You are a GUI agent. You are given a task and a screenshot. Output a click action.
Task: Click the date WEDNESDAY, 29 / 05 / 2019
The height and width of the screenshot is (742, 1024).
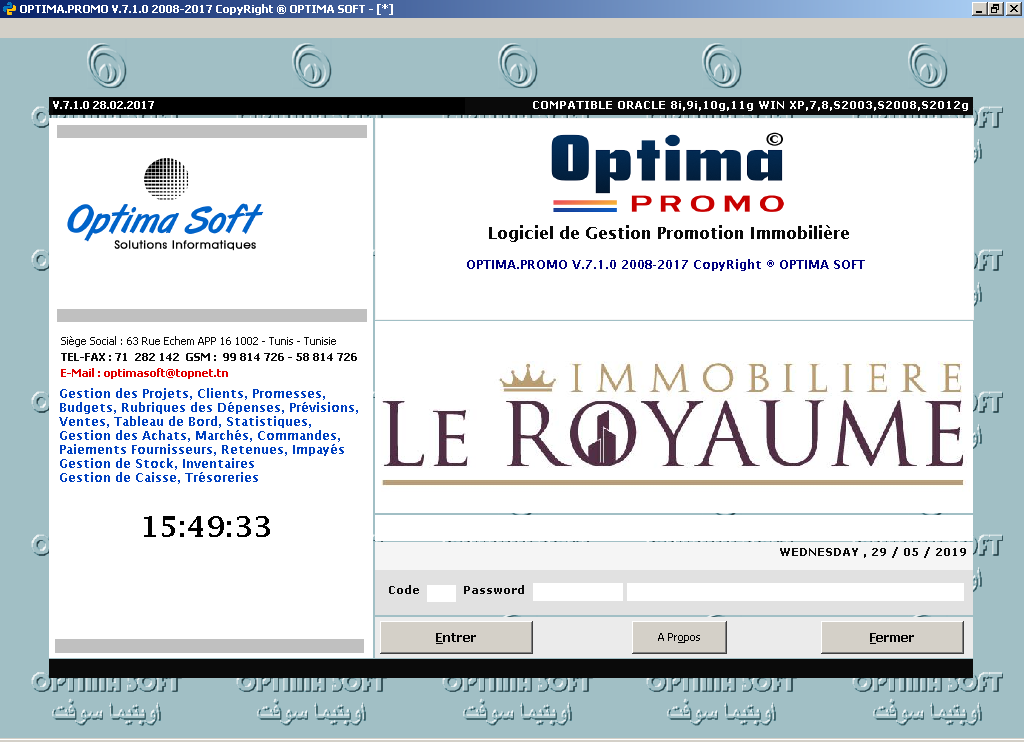click(872, 553)
